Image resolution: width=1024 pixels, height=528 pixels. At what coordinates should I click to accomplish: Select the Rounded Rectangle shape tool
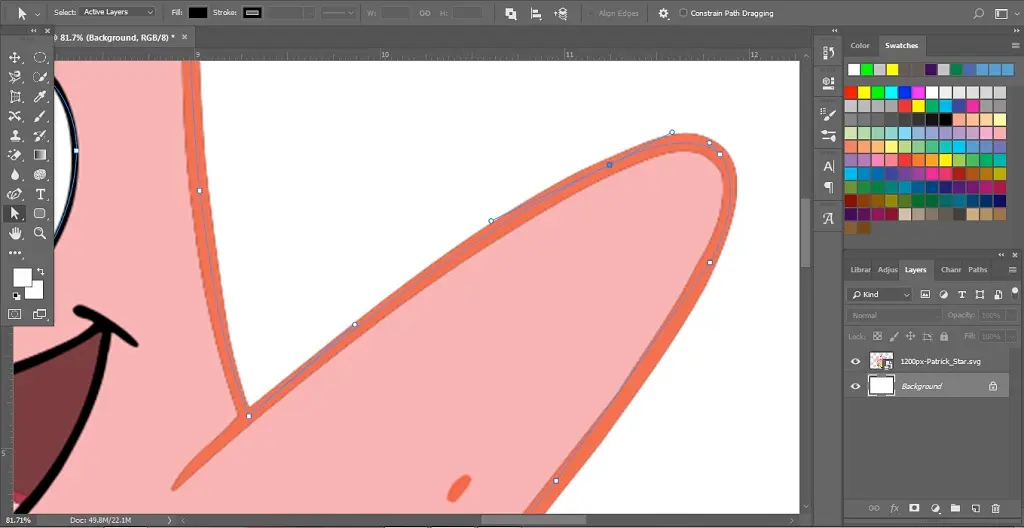tap(40, 213)
